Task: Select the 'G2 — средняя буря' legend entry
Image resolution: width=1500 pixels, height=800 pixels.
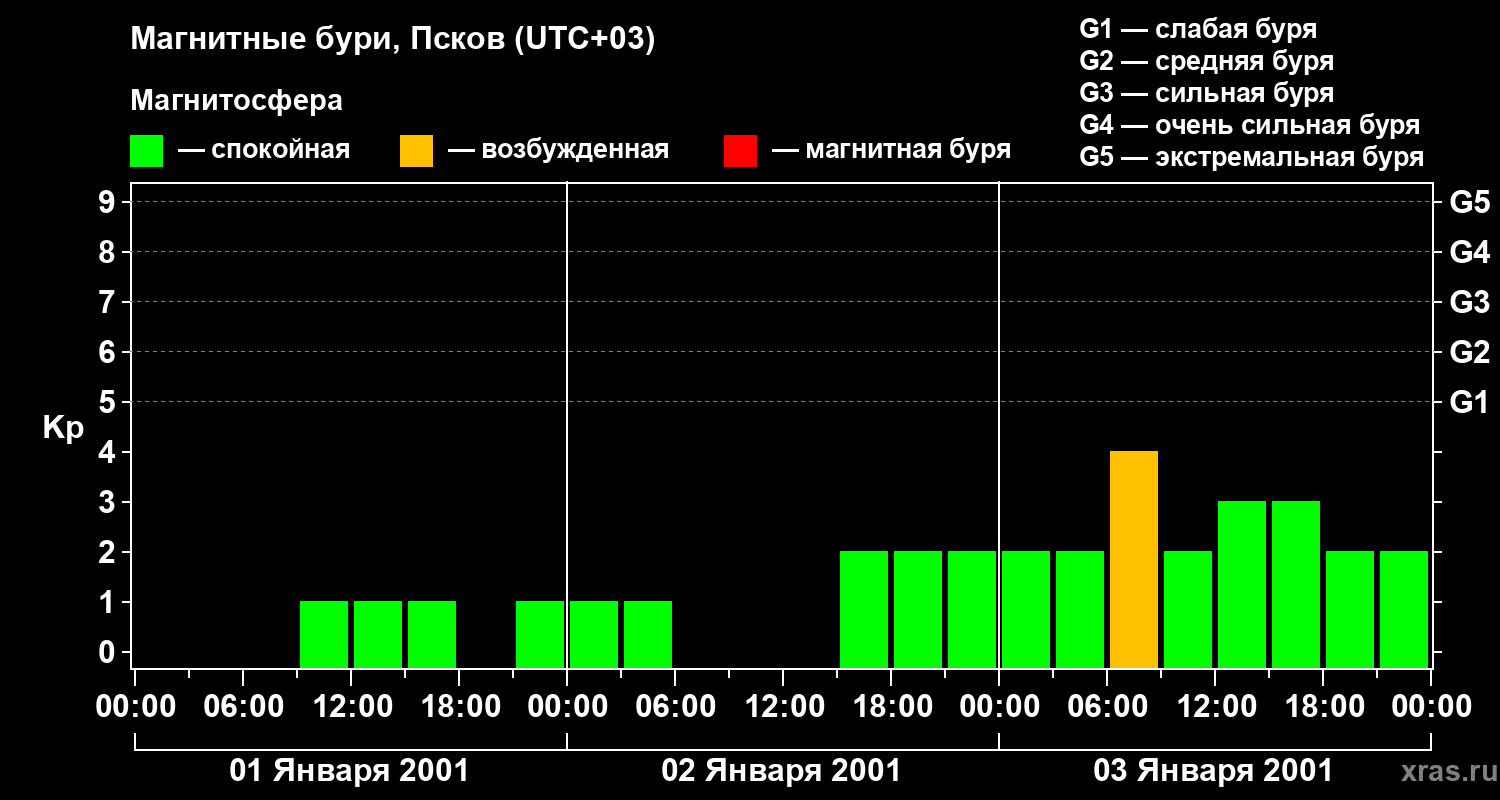Action: click(1206, 61)
